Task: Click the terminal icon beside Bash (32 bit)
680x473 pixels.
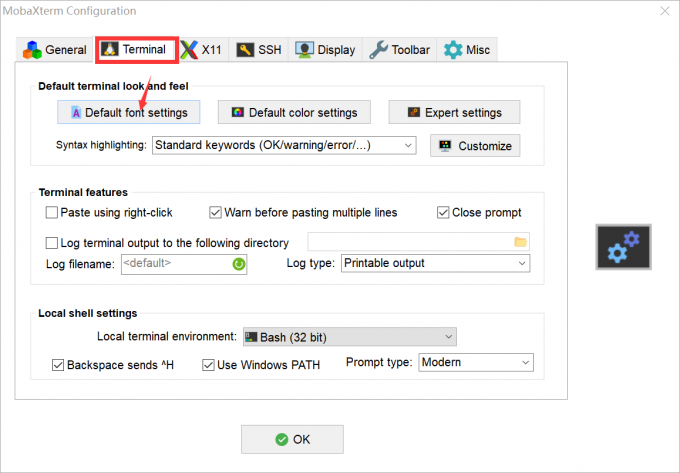Action: 251,337
